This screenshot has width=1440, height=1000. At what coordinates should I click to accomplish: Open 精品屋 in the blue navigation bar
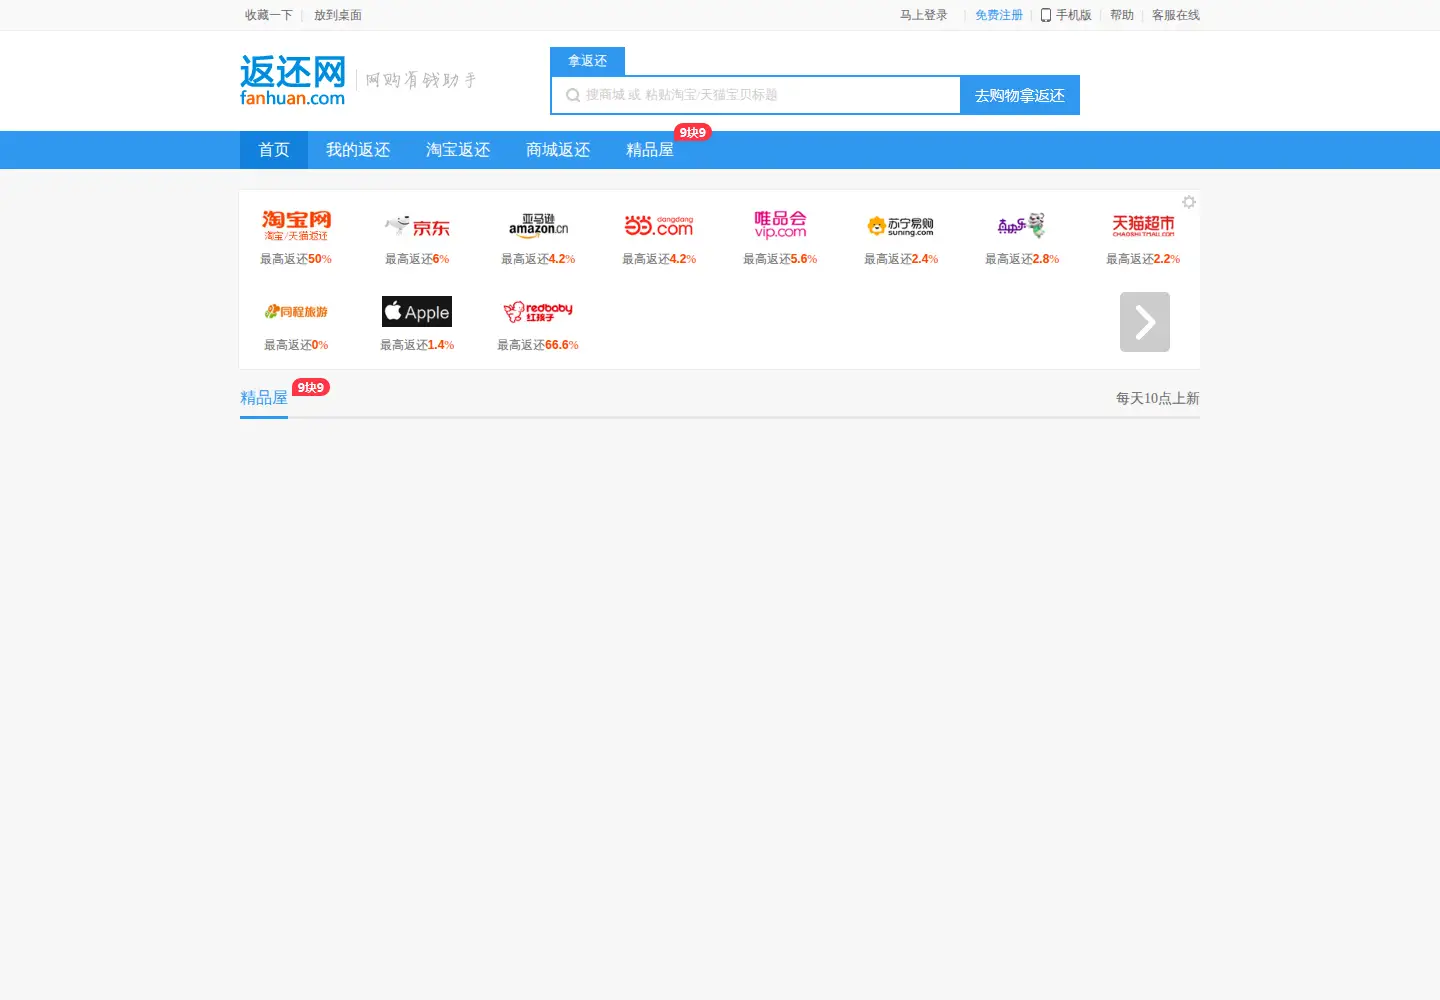pos(650,150)
